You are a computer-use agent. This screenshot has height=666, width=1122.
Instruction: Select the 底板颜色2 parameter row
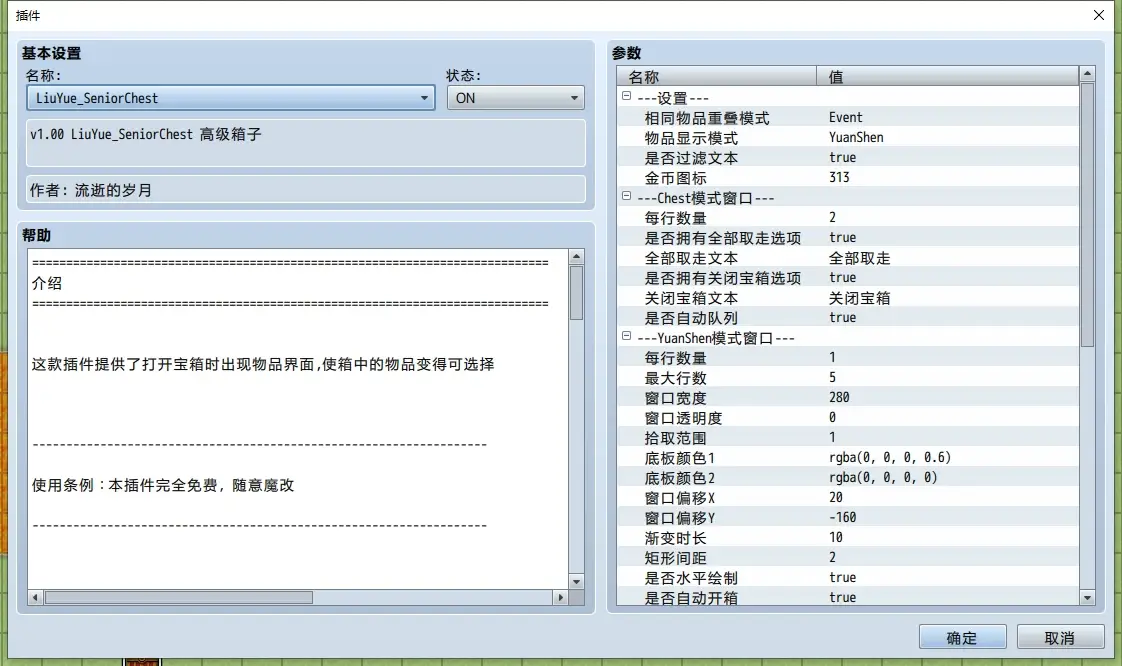(848, 477)
